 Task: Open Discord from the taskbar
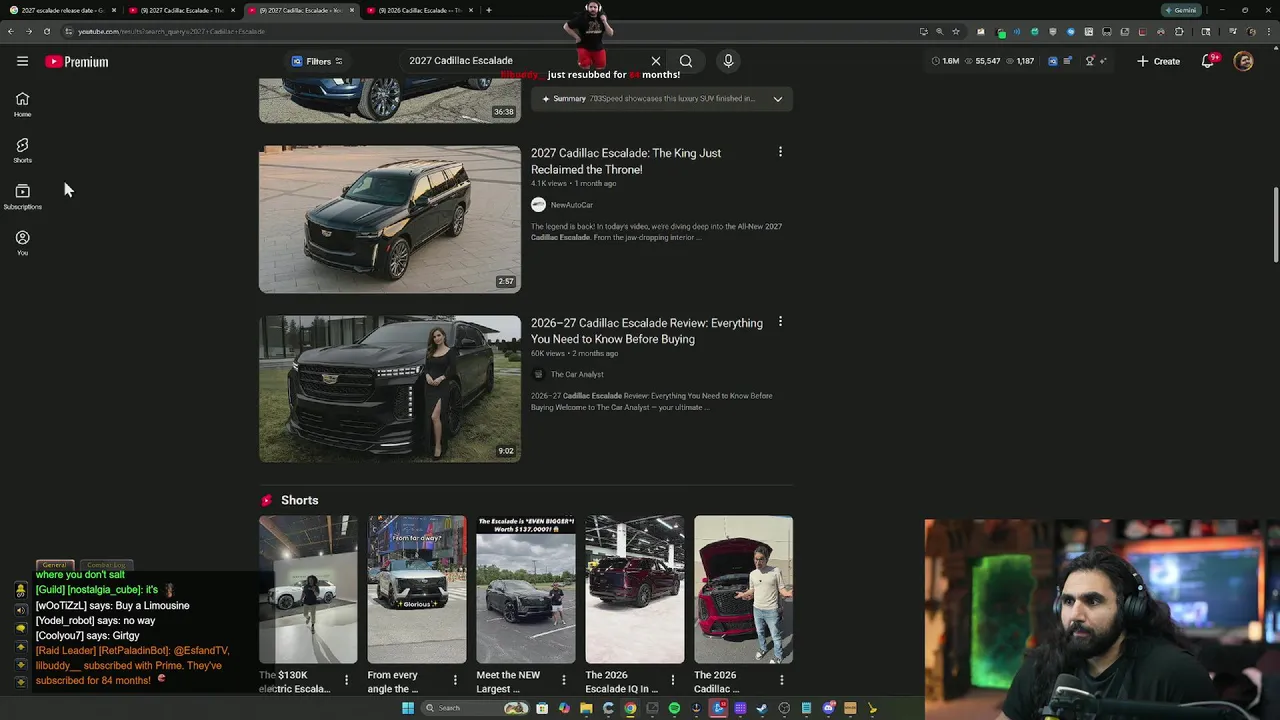(x=828, y=708)
